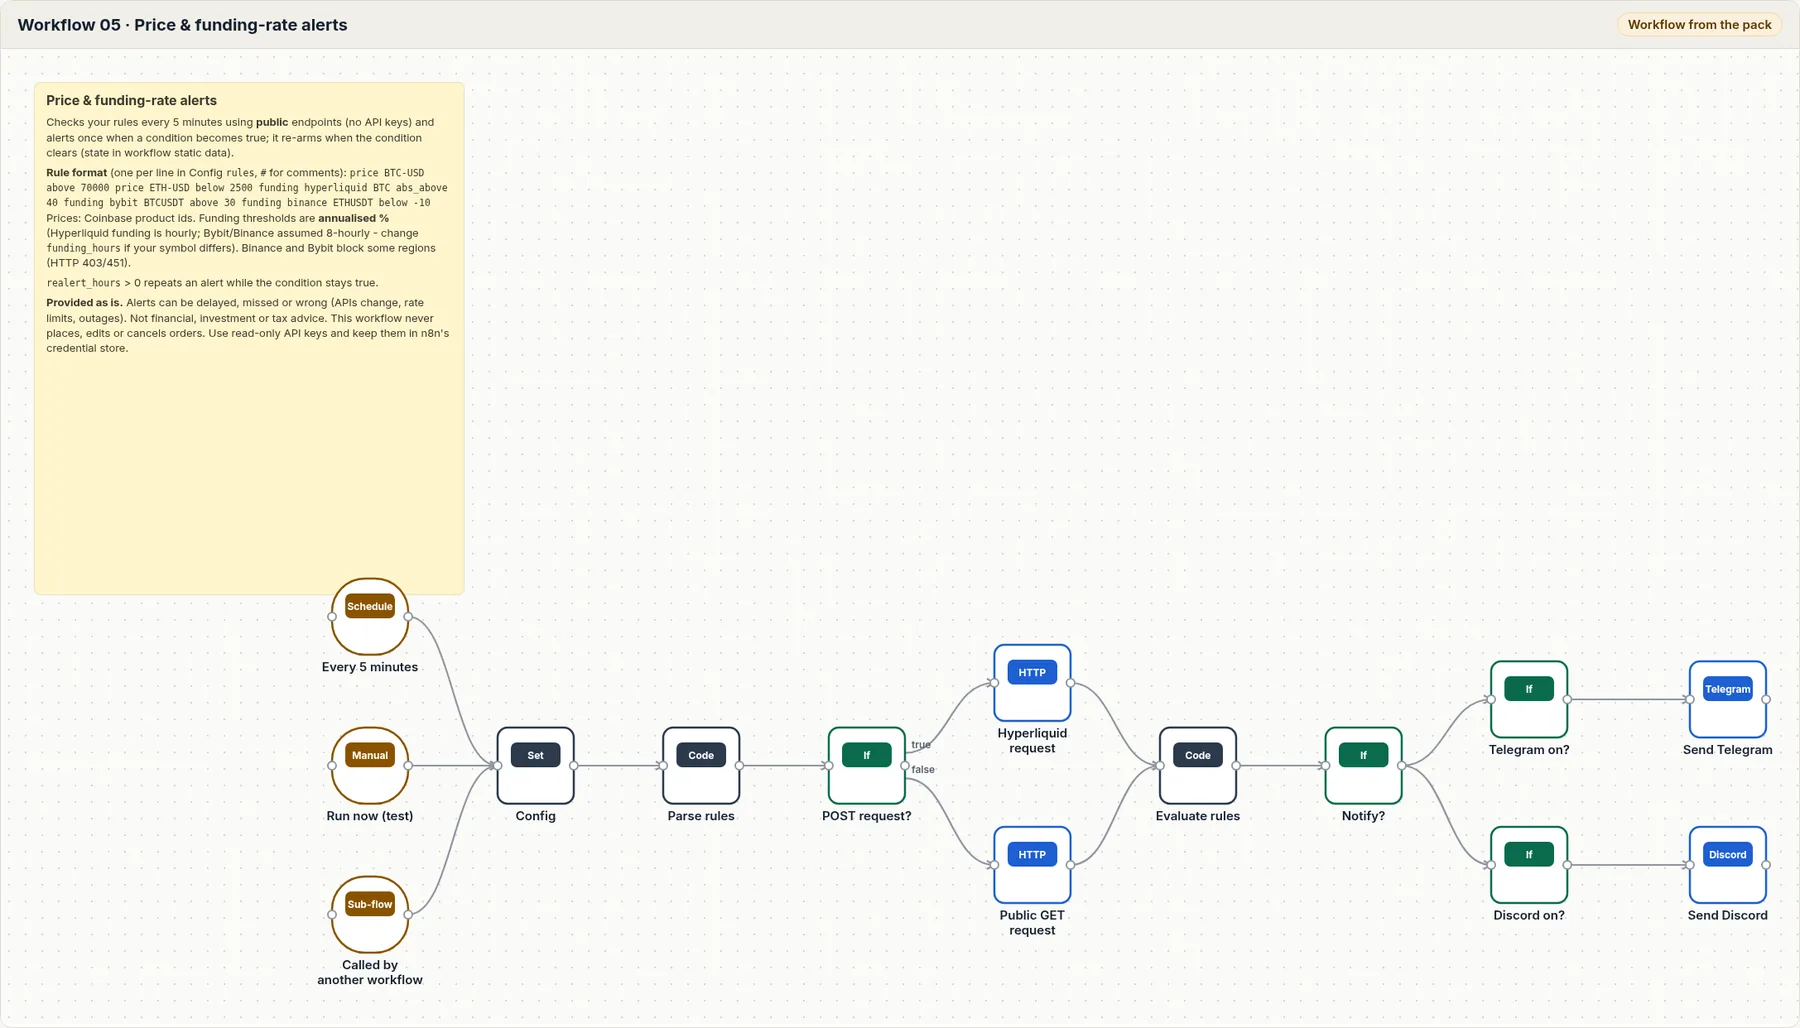Click the 'Config' node label
Image resolution: width=1800 pixels, height=1028 pixels.
(536, 816)
